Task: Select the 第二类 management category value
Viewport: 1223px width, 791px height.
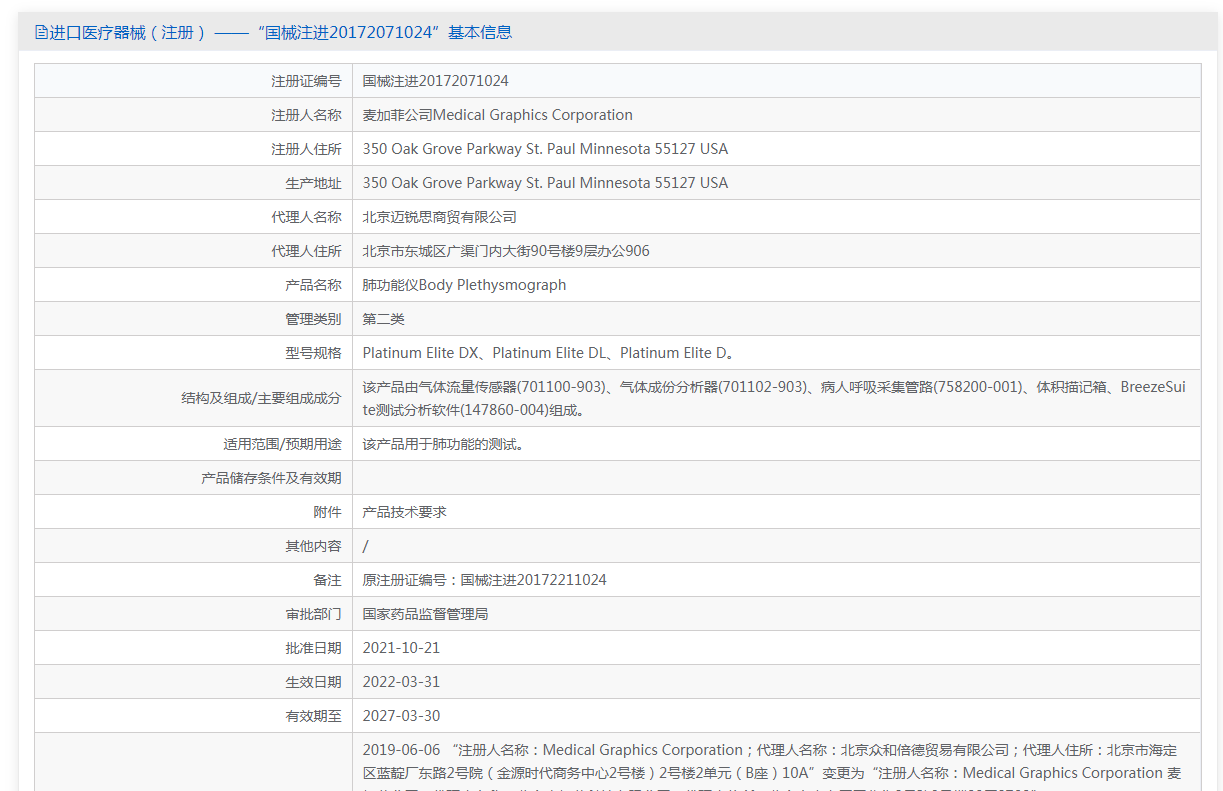Action: pyautogui.click(x=383, y=319)
